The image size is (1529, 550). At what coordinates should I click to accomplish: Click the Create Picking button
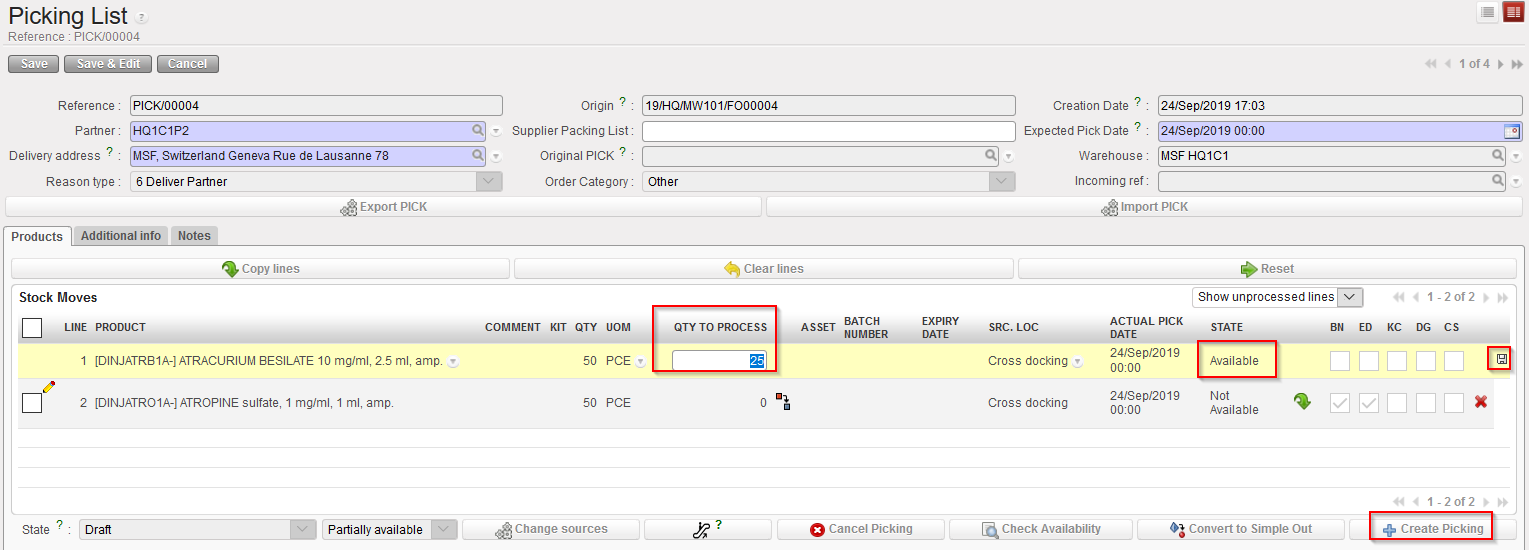coord(1431,529)
